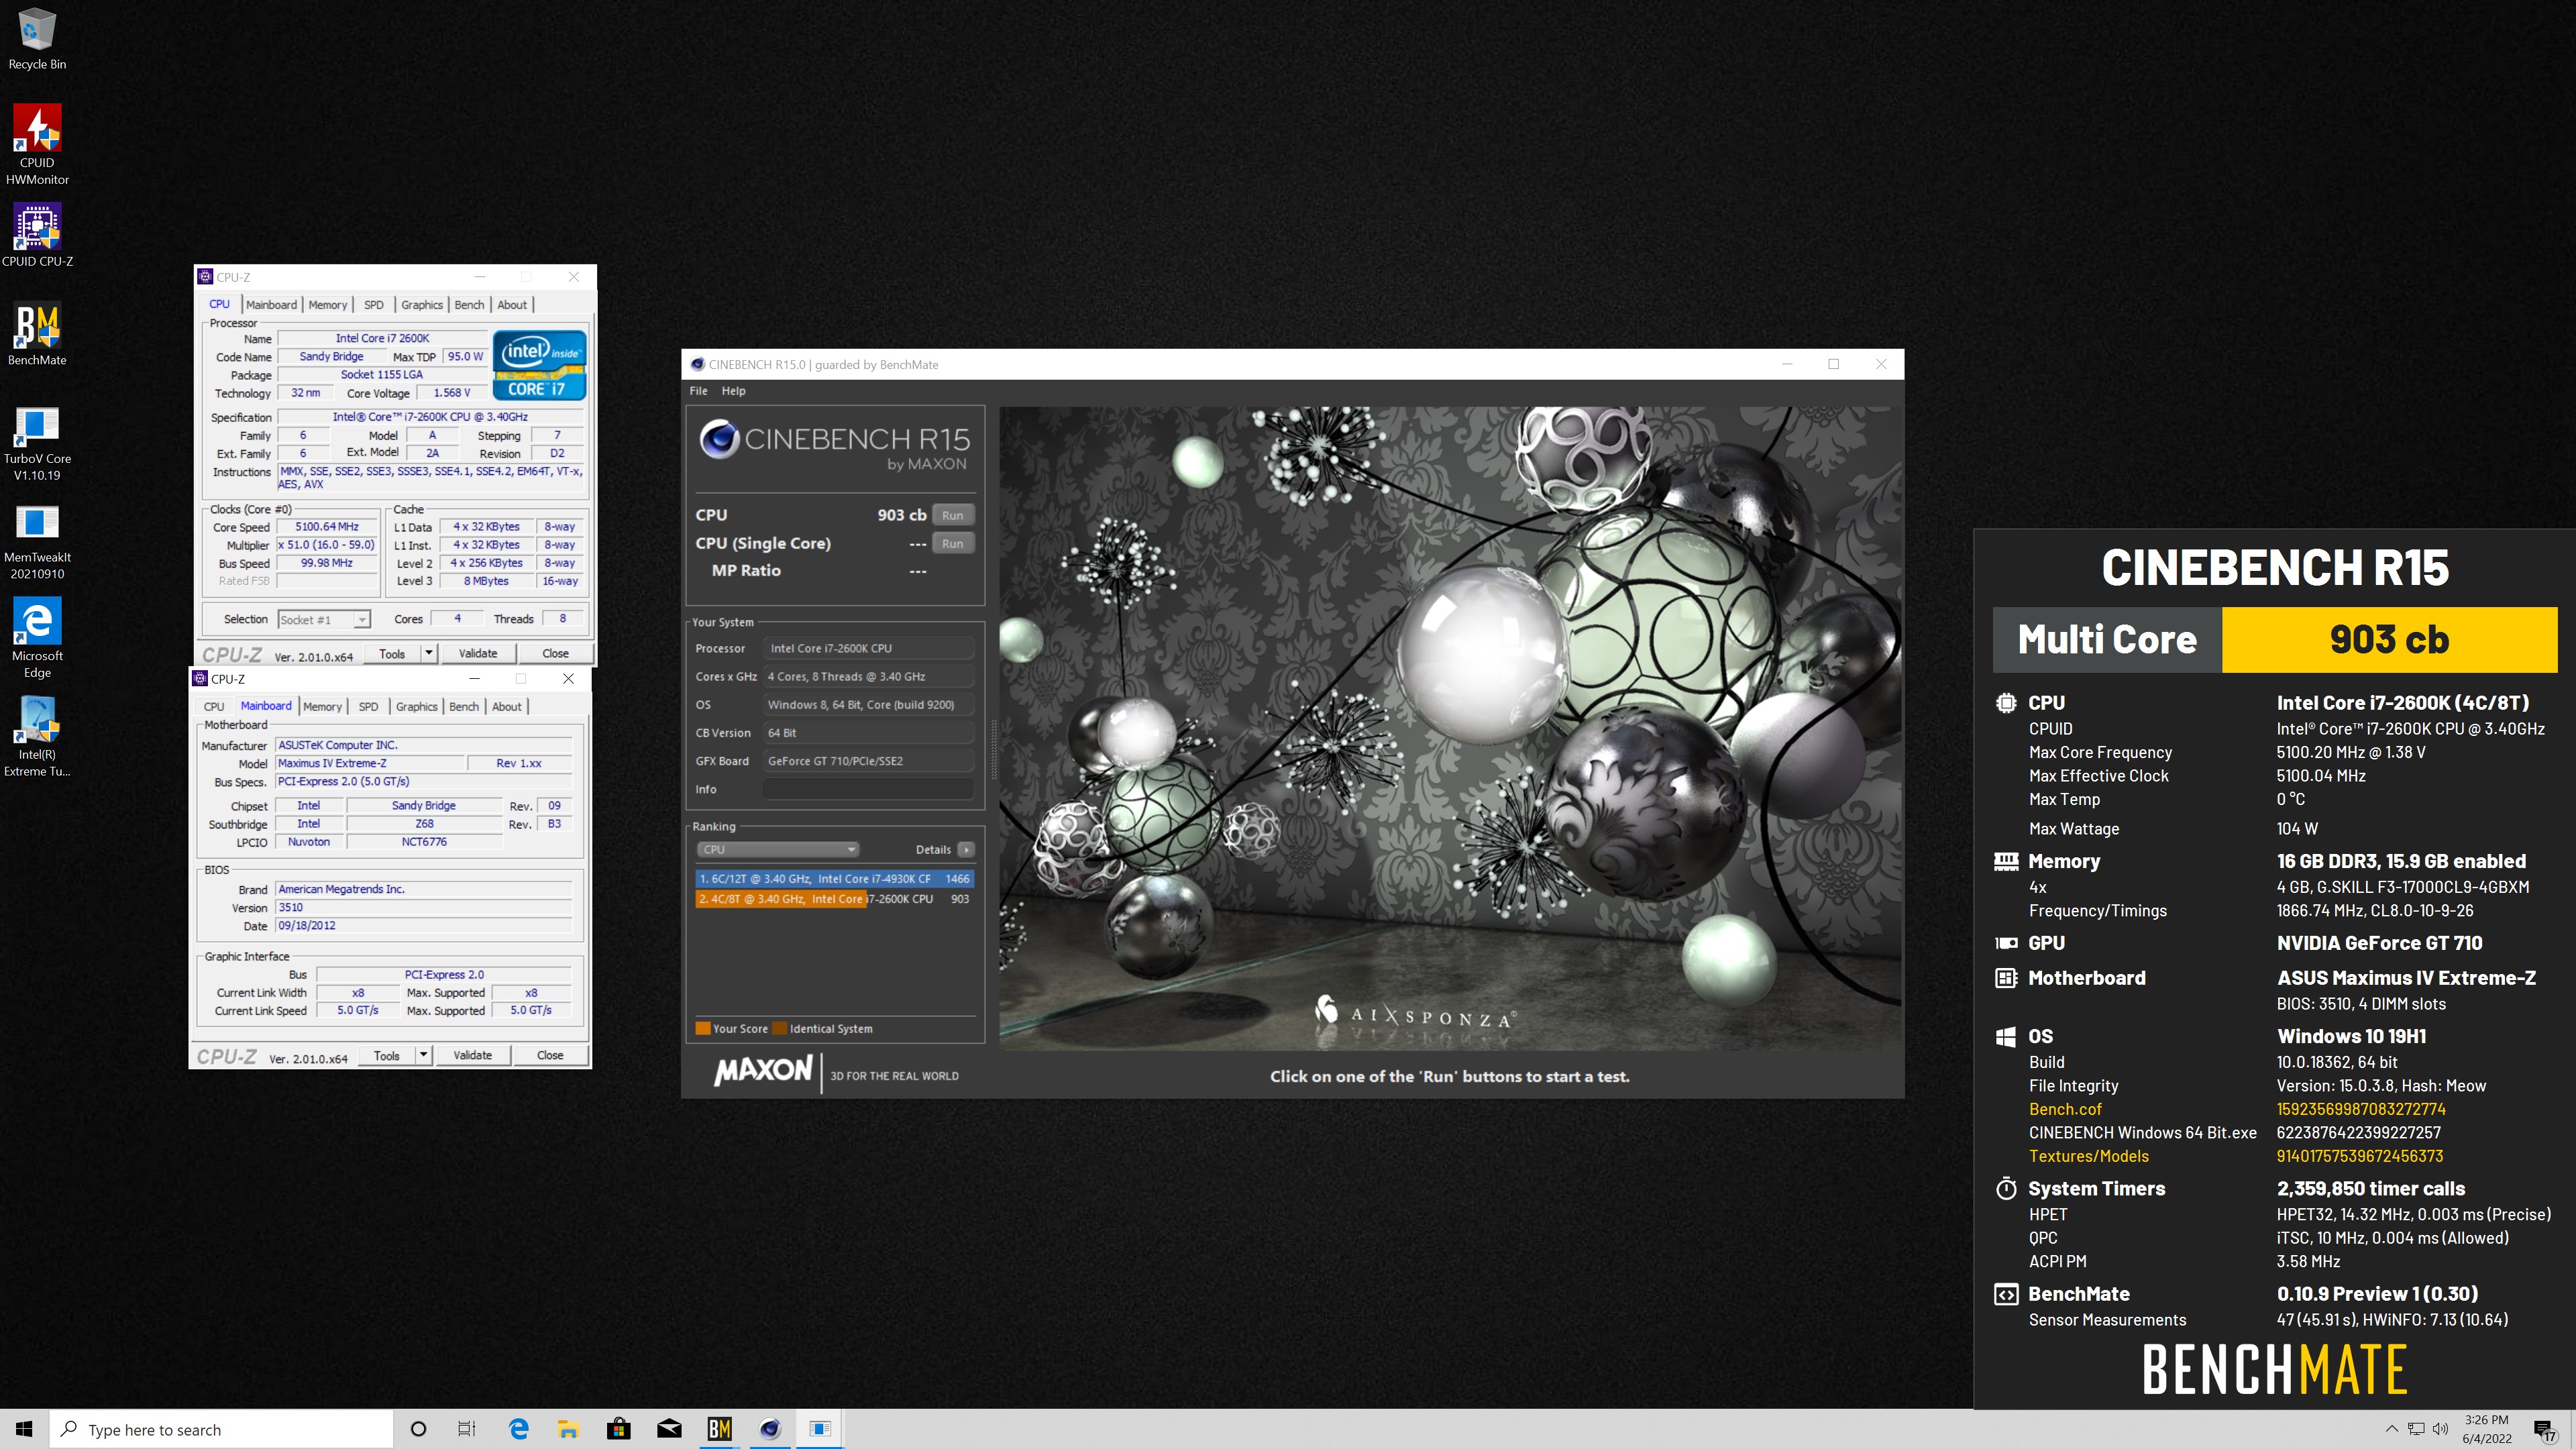This screenshot has width=2576, height=1449.
Task: Show hidden tray icons chevron
Action: pos(2391,1429)
